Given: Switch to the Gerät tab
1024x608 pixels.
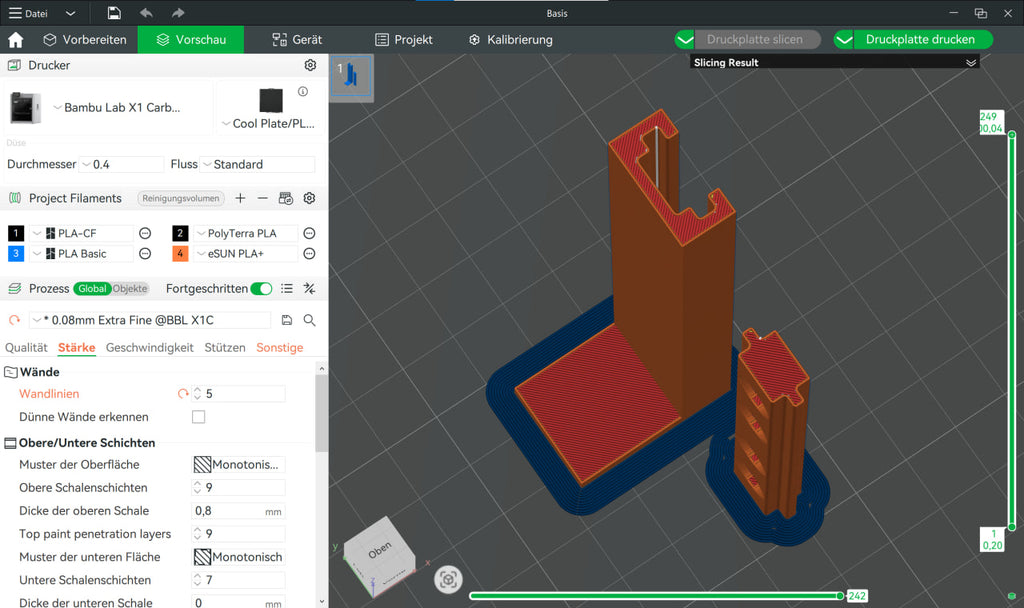Looking at the screenshot, I should coord(297,40).
